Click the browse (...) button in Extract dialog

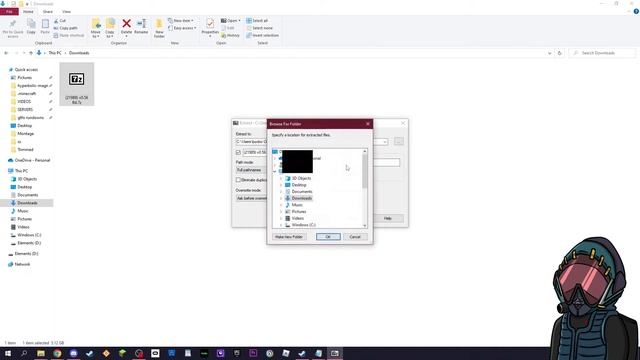coord(399,142)
